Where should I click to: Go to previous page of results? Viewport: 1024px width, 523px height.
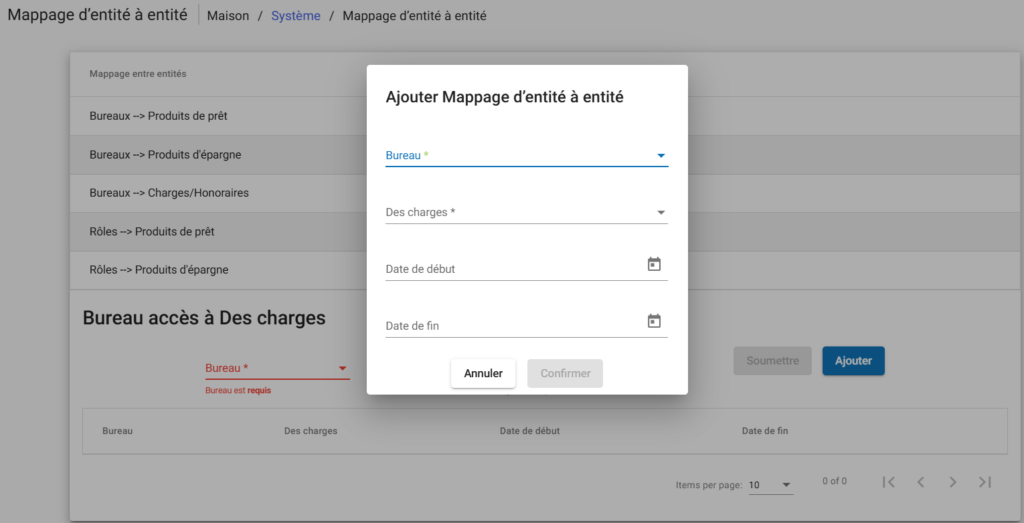coord(920,482)
